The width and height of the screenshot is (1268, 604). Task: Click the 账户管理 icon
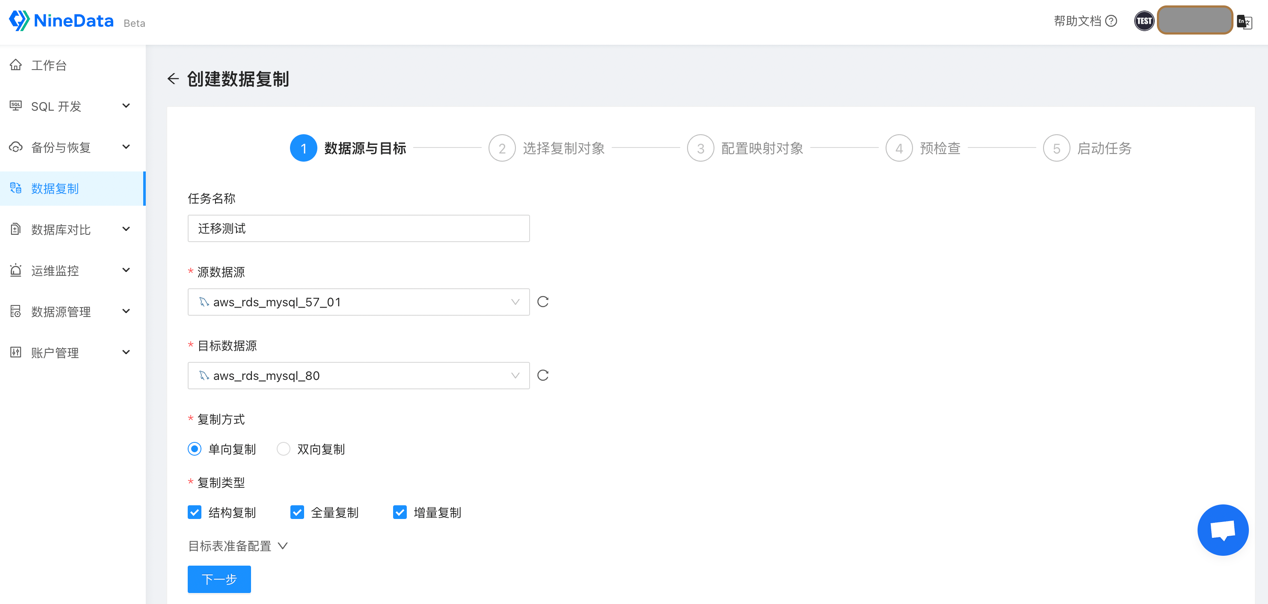point(16,352)
